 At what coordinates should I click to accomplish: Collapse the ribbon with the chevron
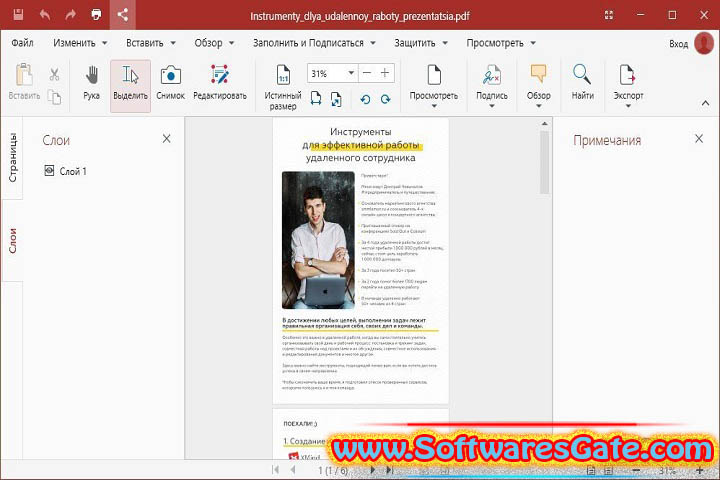[x=705, y=103]
